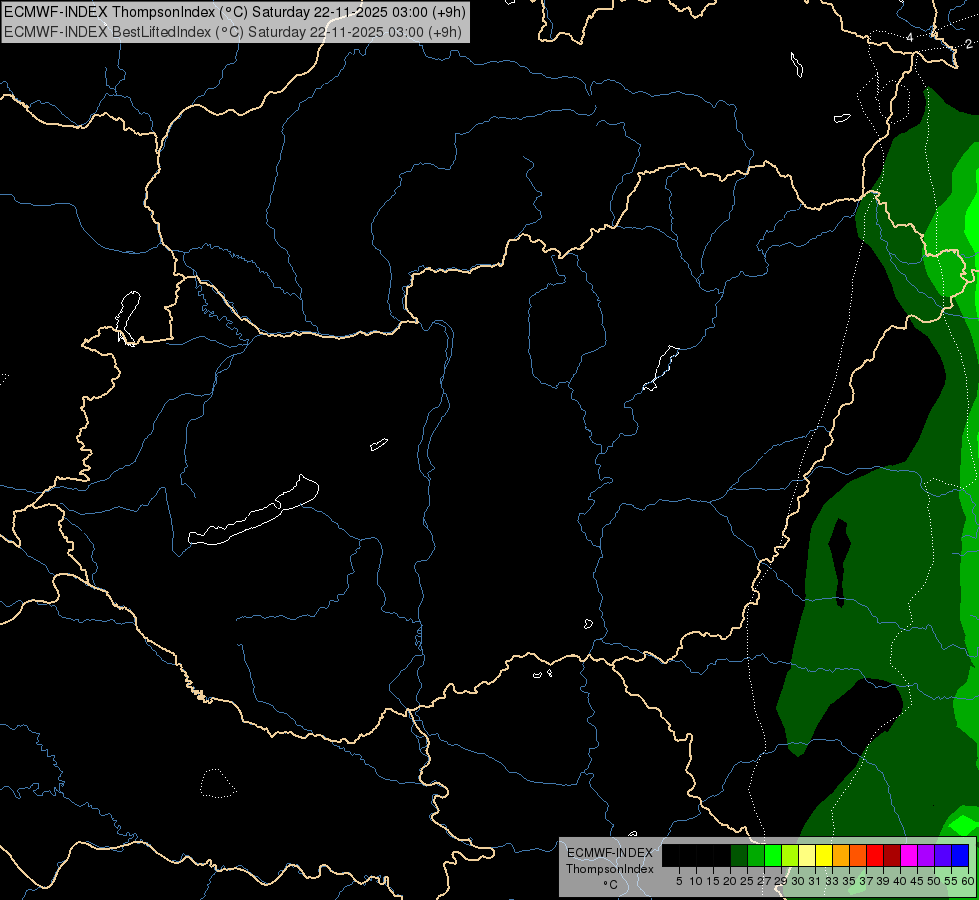This screenshot has width=979, height=900.
Task: Click the legend tick value 33
Action: [832, 881]
